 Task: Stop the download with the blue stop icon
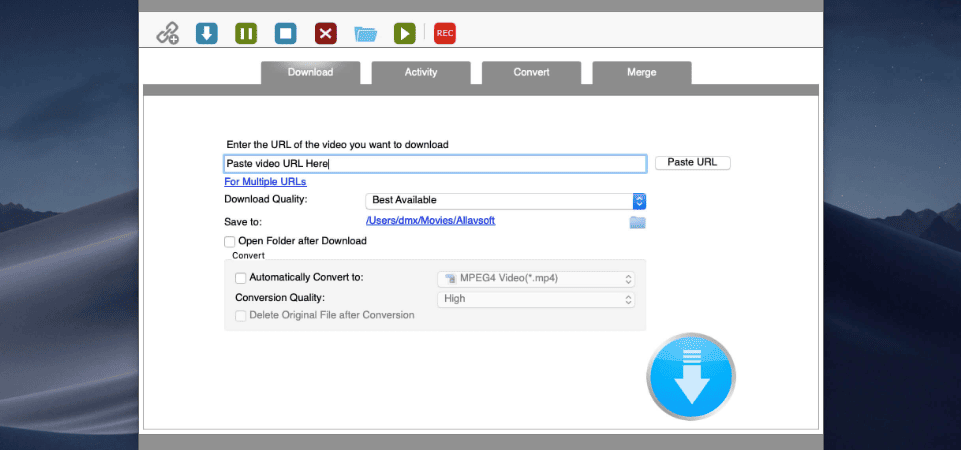[x=286, y=33]
